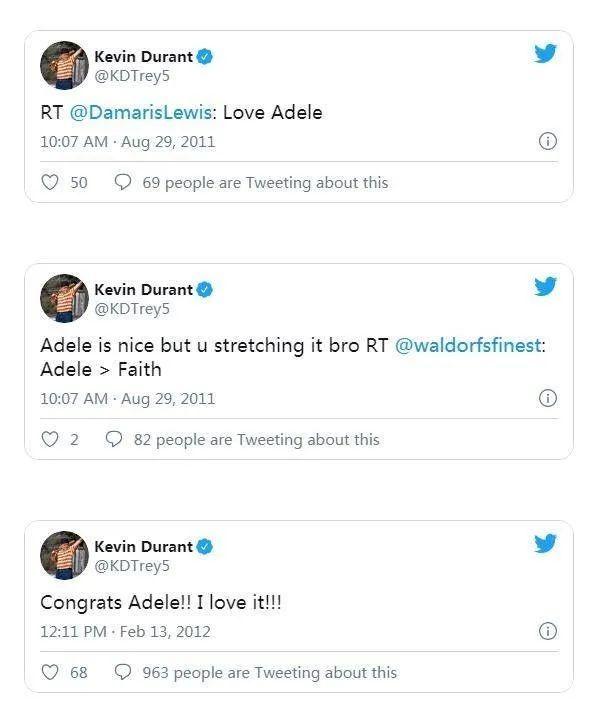
Task: Open reply bubble beside '69 people are Tweeting'
Action: [x=123, y=182]
